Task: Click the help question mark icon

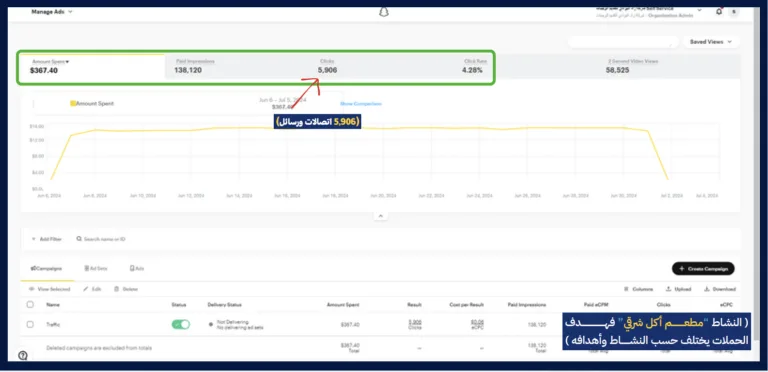Action: tap(23, 355)
